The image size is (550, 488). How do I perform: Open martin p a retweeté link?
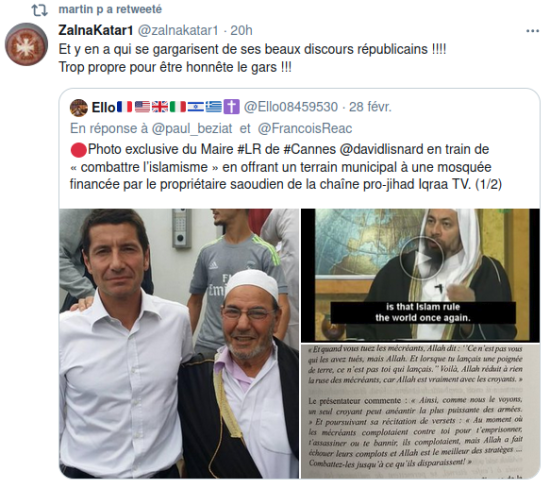click(x=110, y=9)
